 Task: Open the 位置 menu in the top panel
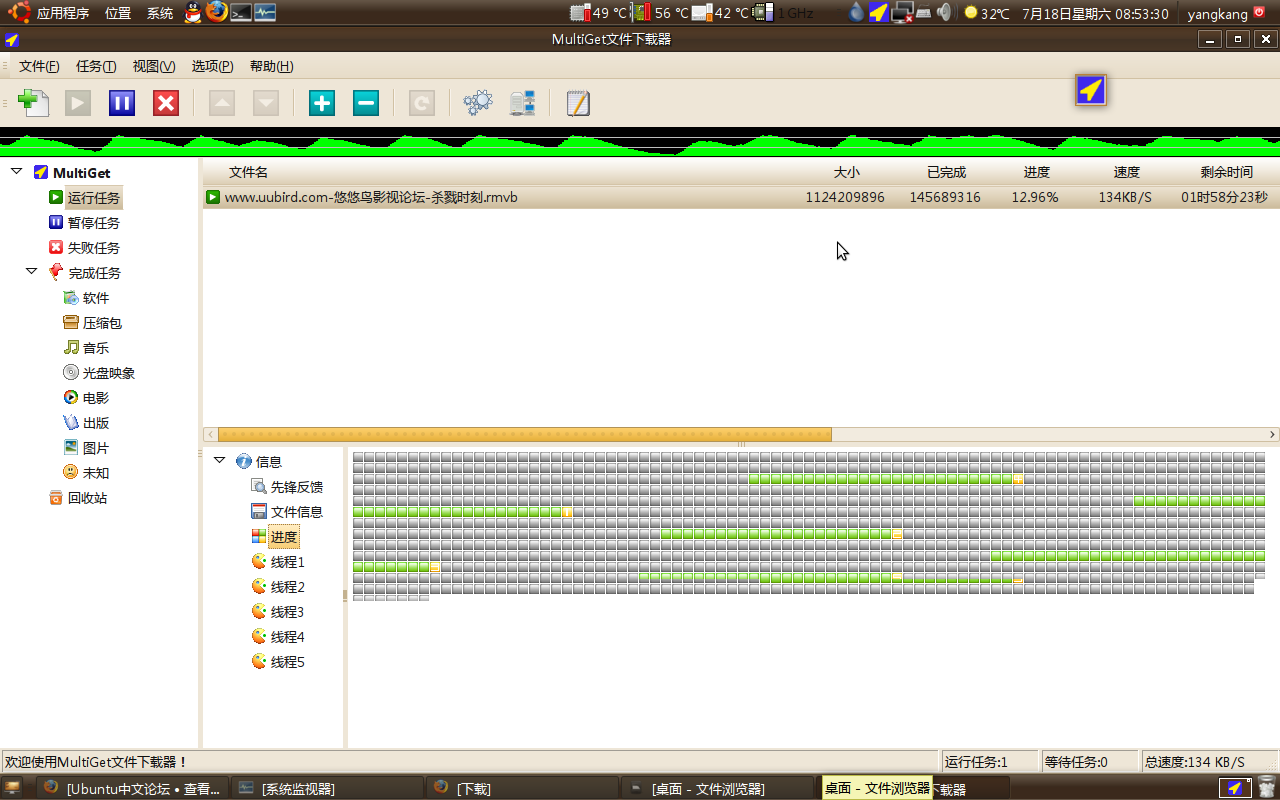click(x=118, y=13)
